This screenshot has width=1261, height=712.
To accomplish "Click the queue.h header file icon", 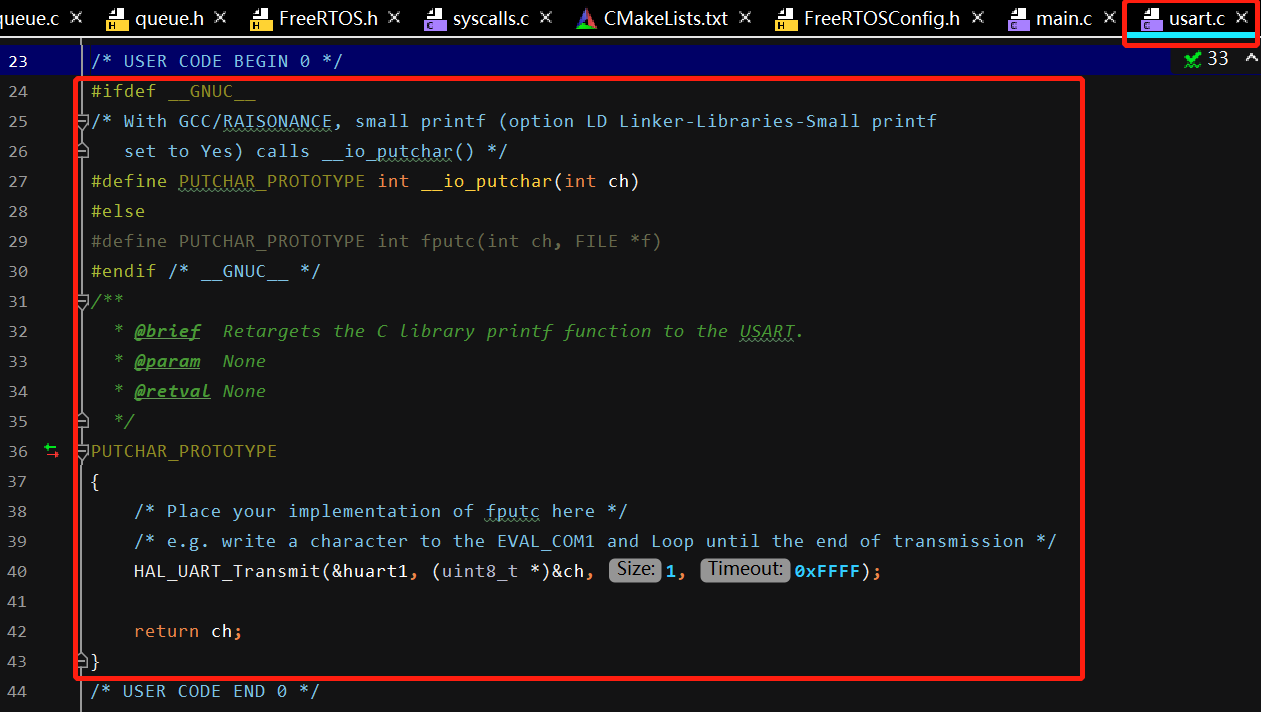I will [116, 18].
